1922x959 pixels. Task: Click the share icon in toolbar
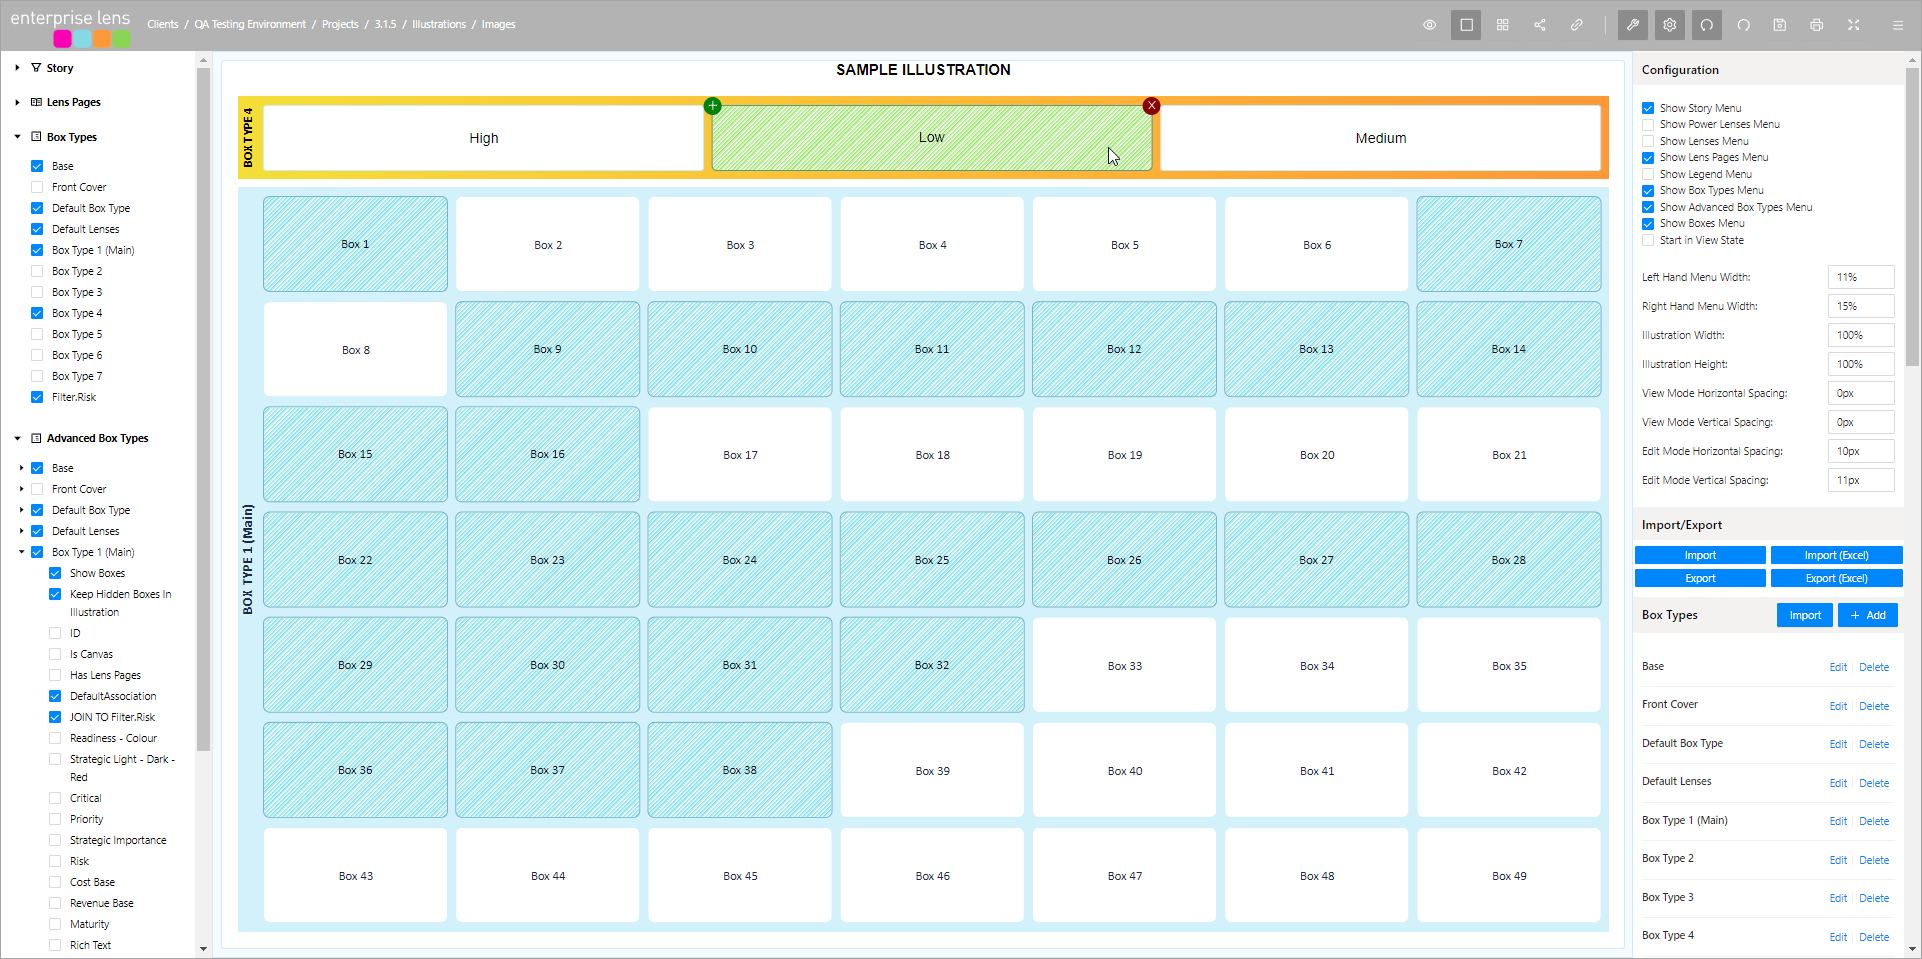point(1539,25)
